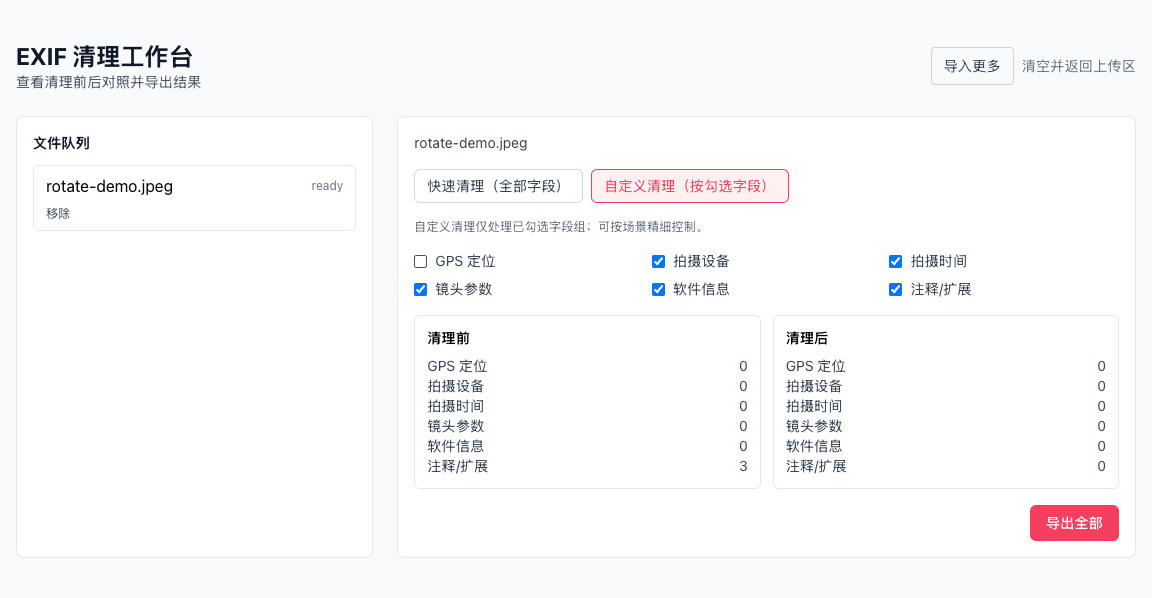Click the EXIF 清理工作台 title
The width and height of the screenshot is (1152, 598).
pyautogui.click(x=103, y=57)
